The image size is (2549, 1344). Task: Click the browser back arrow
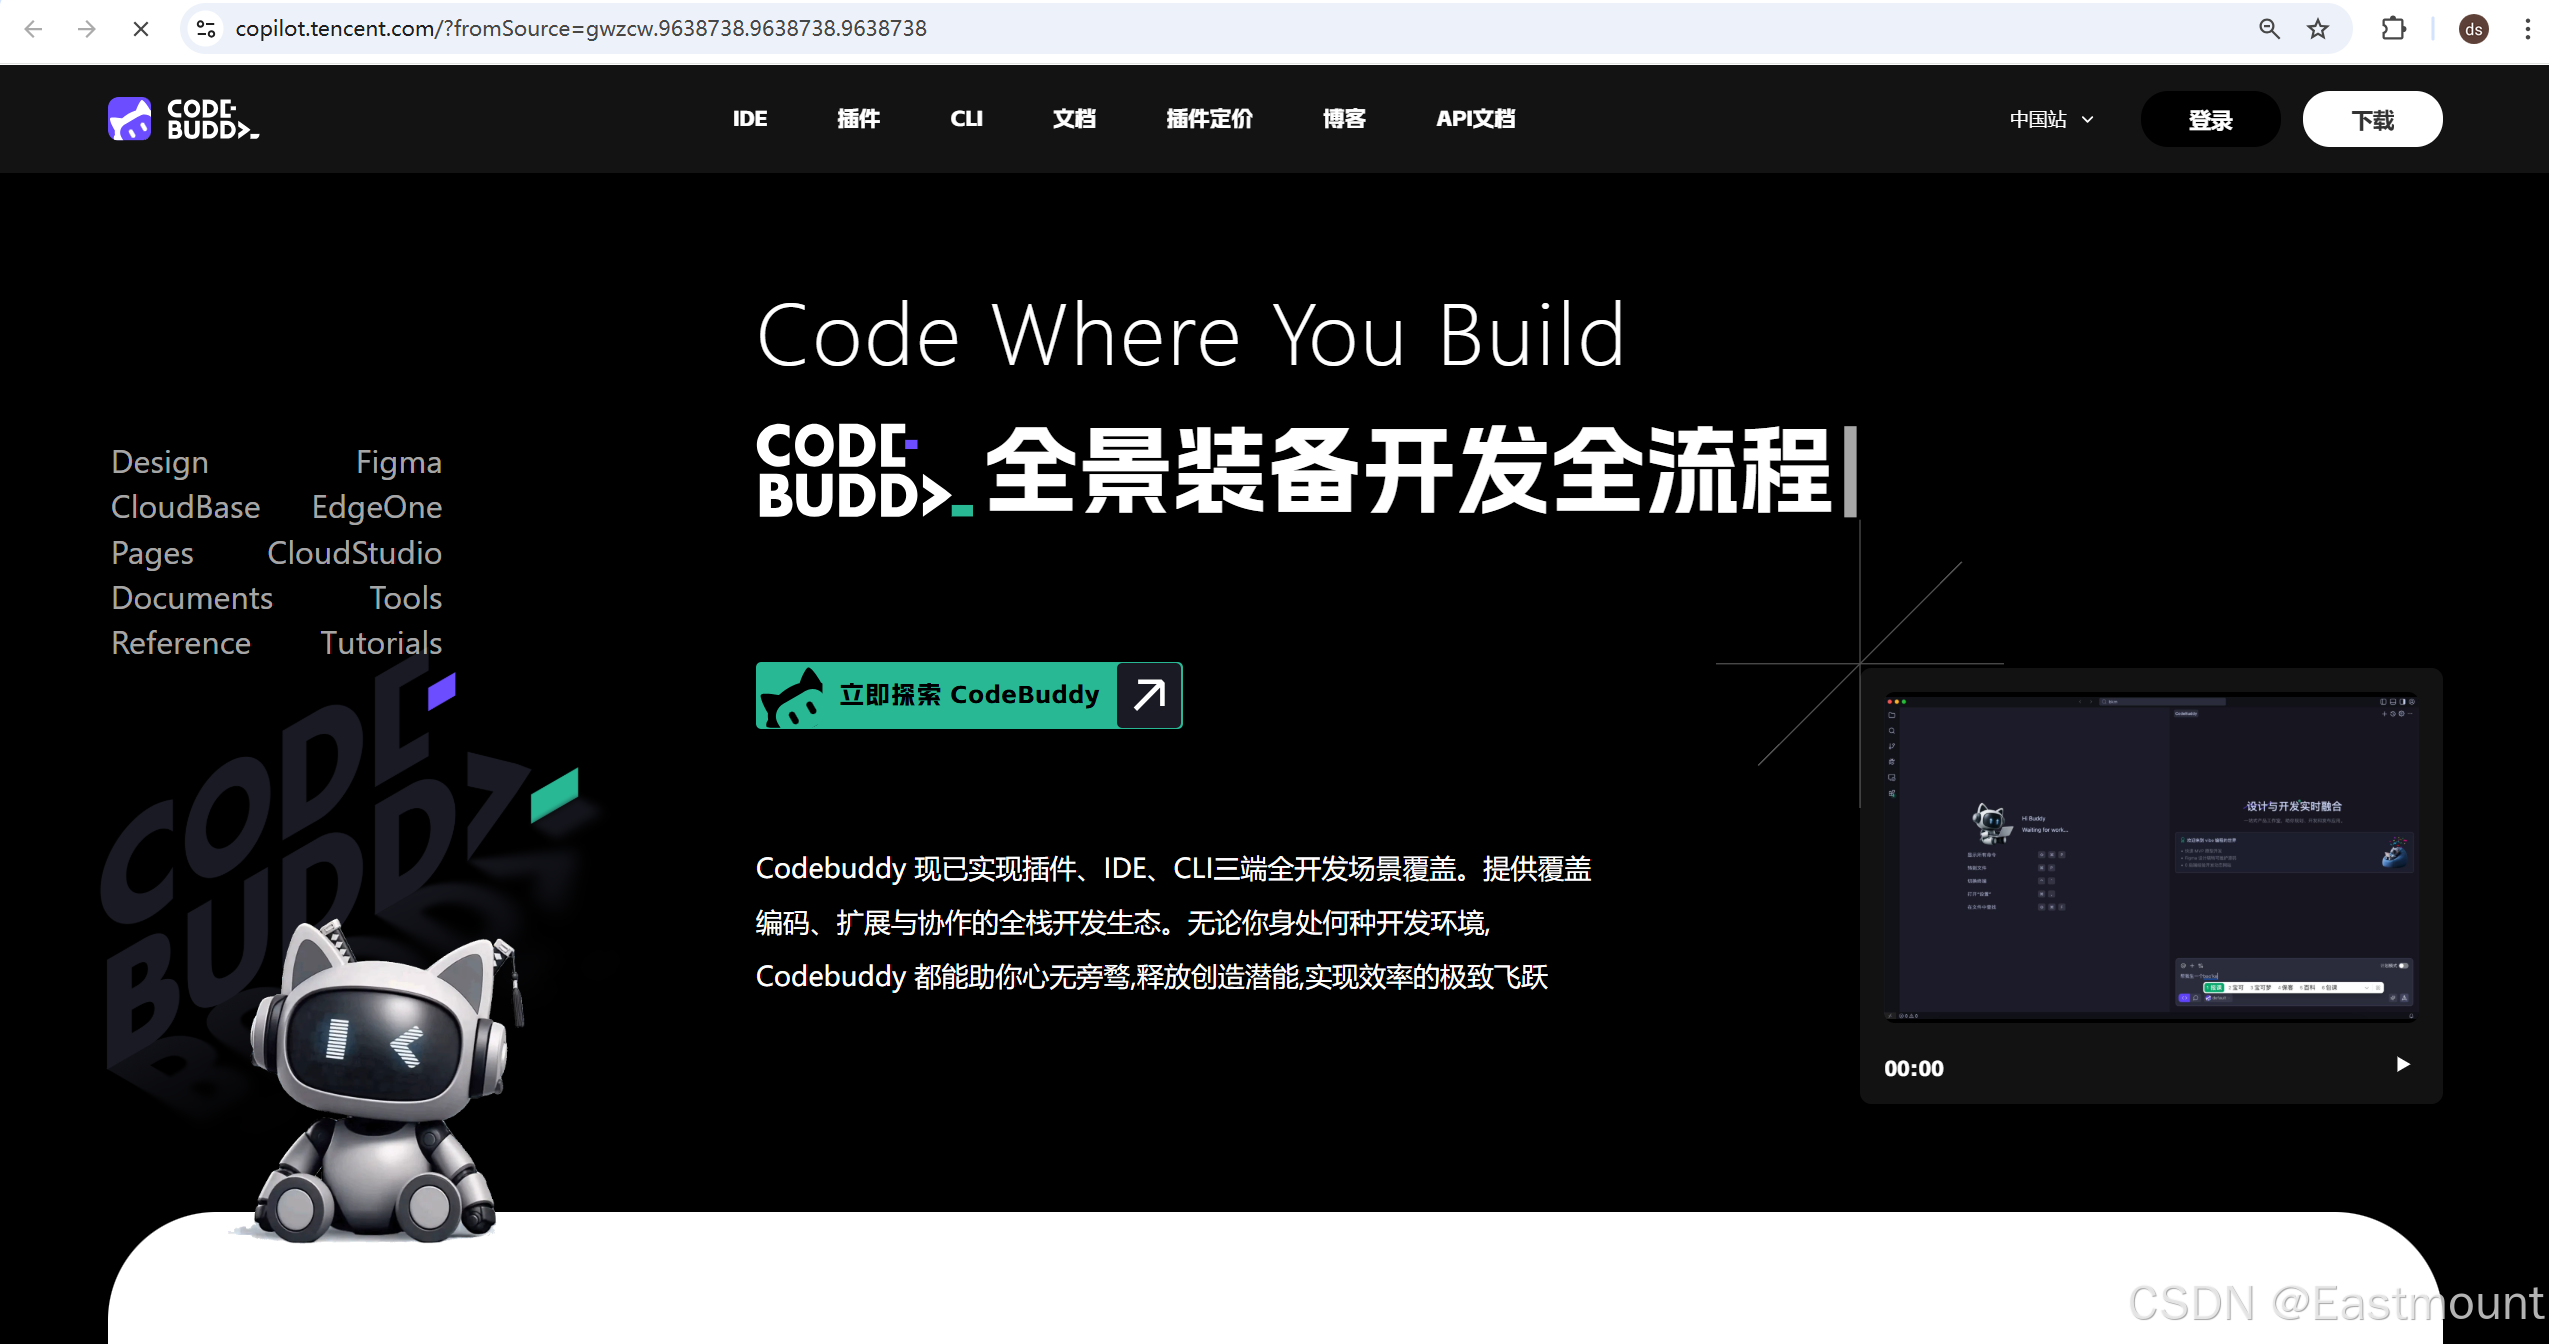pos(33,29)
